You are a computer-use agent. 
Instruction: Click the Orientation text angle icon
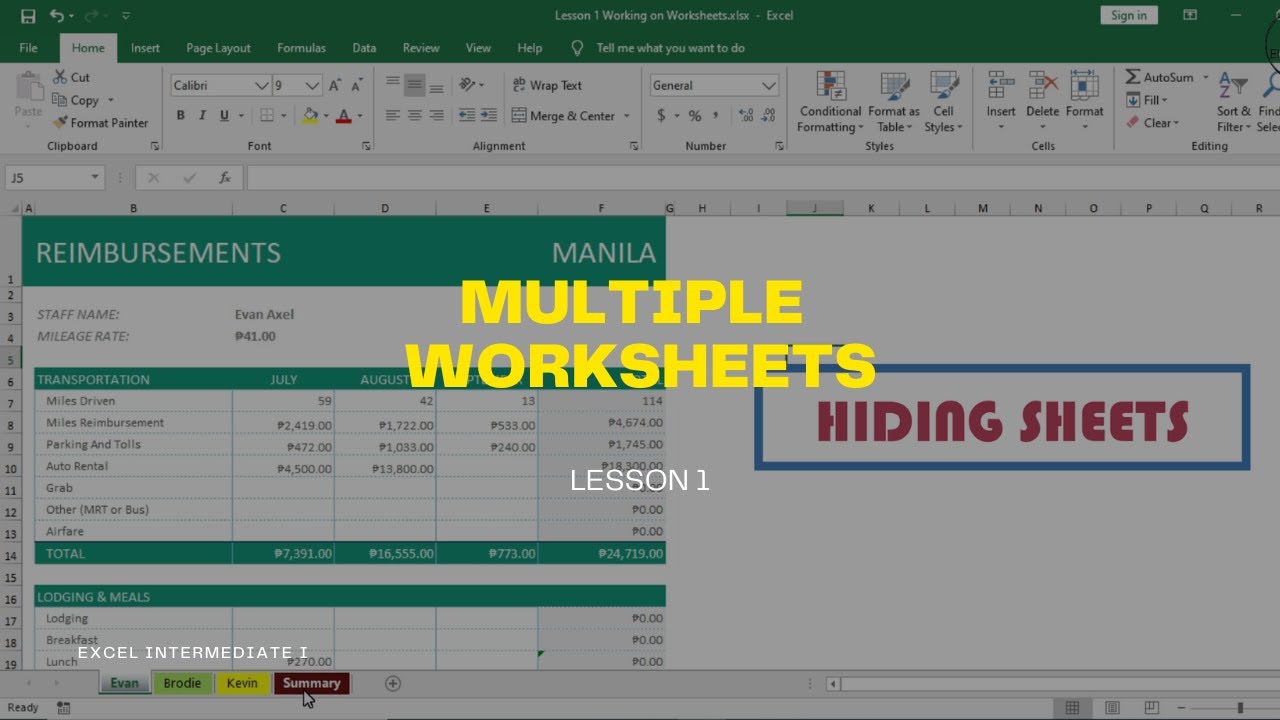click(x=467, y=85)
